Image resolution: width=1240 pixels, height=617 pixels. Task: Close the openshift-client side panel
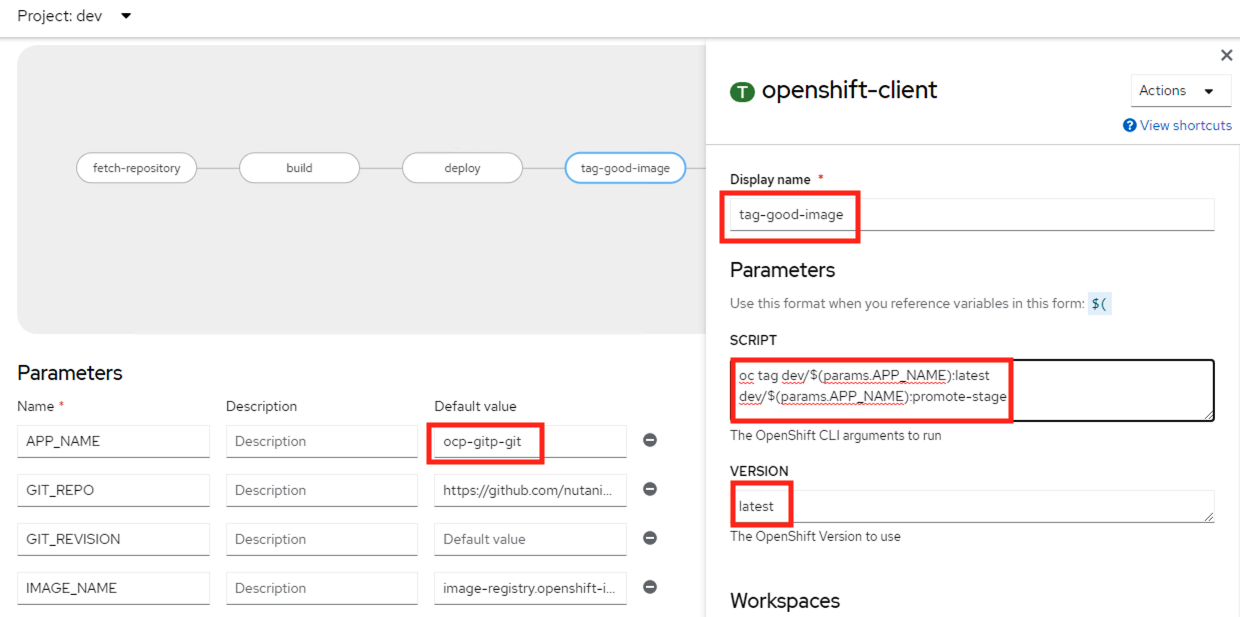click(1226, 56)
